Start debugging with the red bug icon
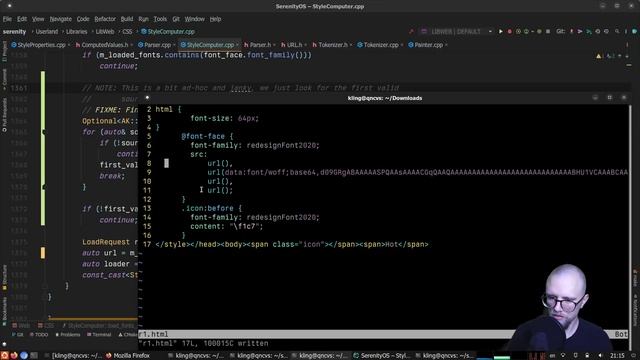 point(509,31)
